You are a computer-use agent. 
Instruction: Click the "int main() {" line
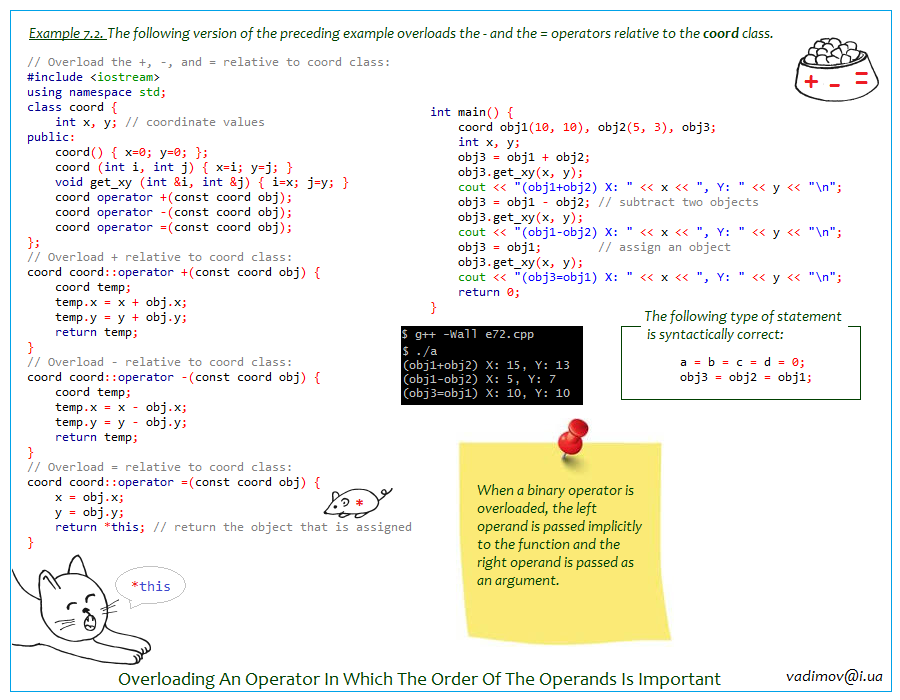tap(472, 112)
